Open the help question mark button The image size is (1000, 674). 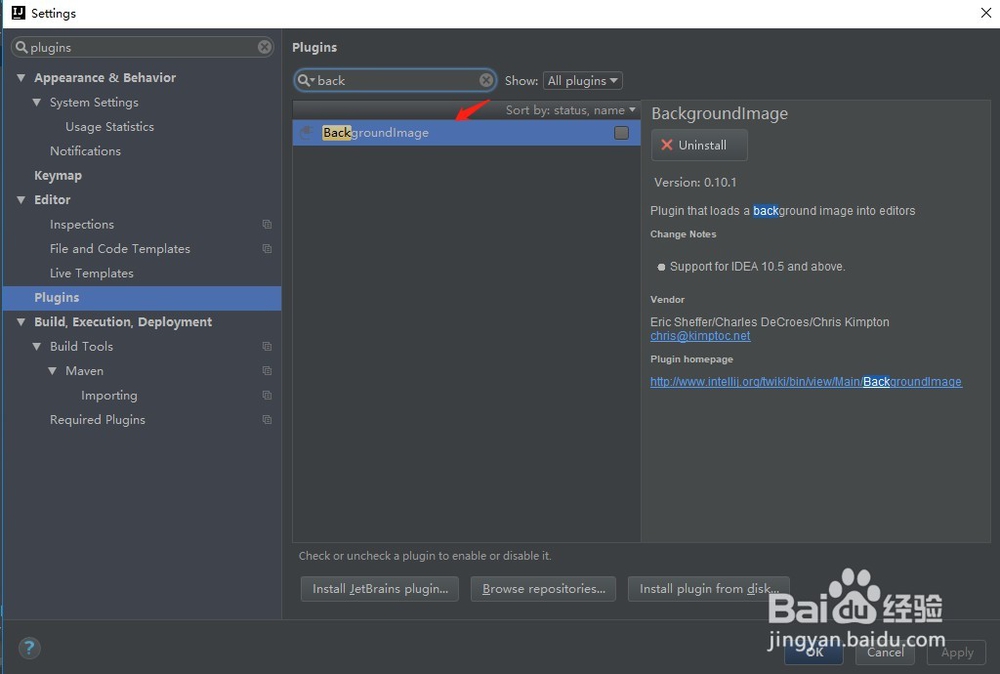click(x=29, y=648)
